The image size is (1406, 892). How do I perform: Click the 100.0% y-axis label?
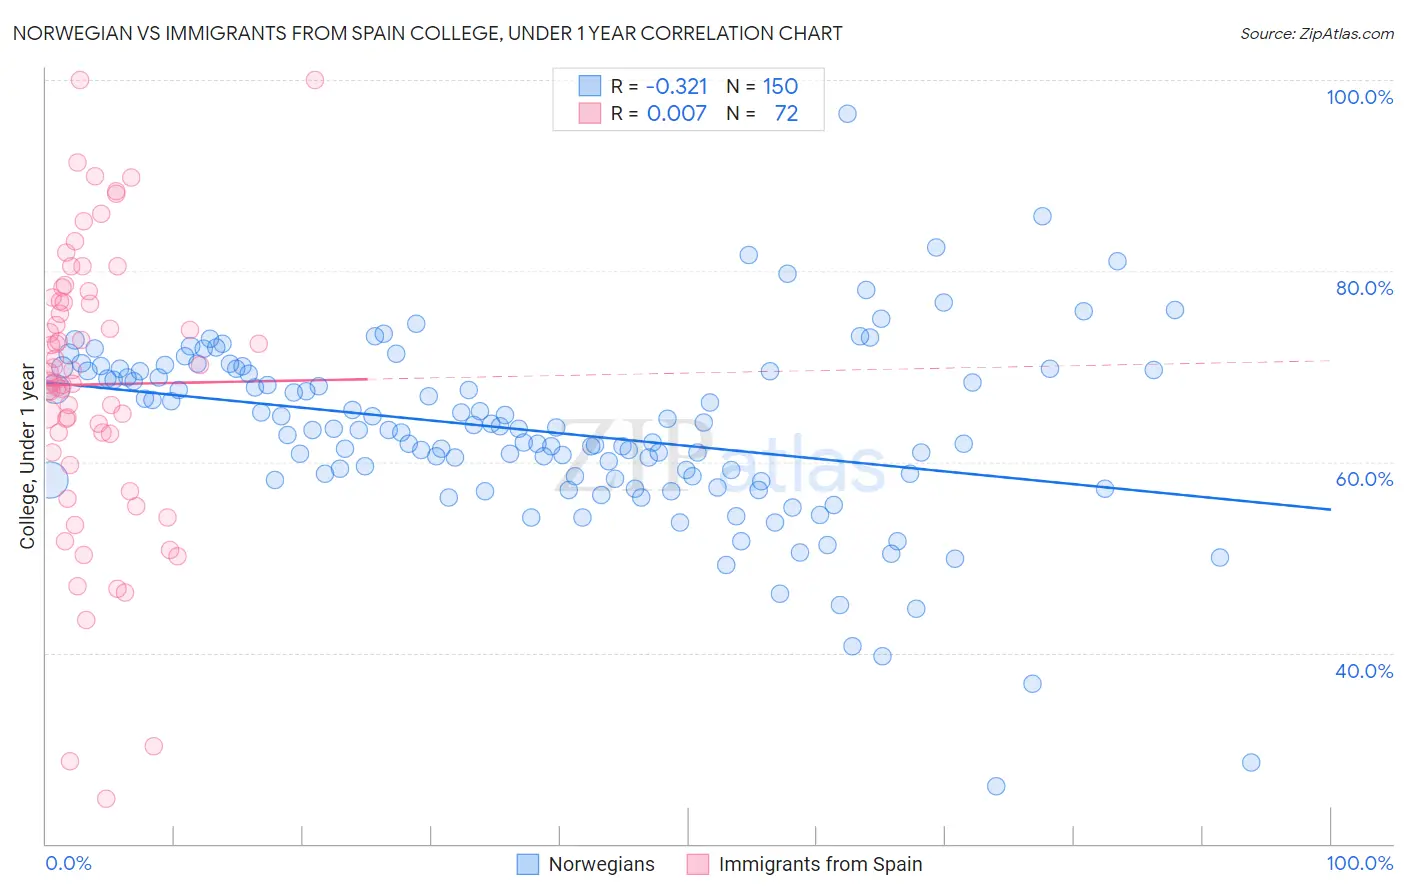click(1359, 97)
